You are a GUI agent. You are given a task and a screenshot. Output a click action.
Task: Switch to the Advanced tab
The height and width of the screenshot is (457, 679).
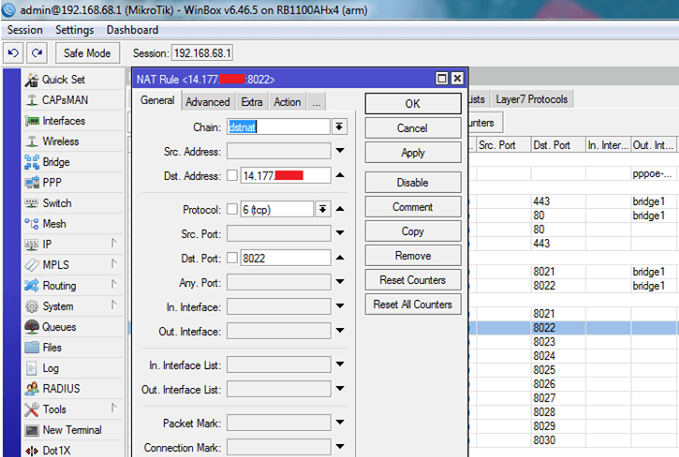207,102
